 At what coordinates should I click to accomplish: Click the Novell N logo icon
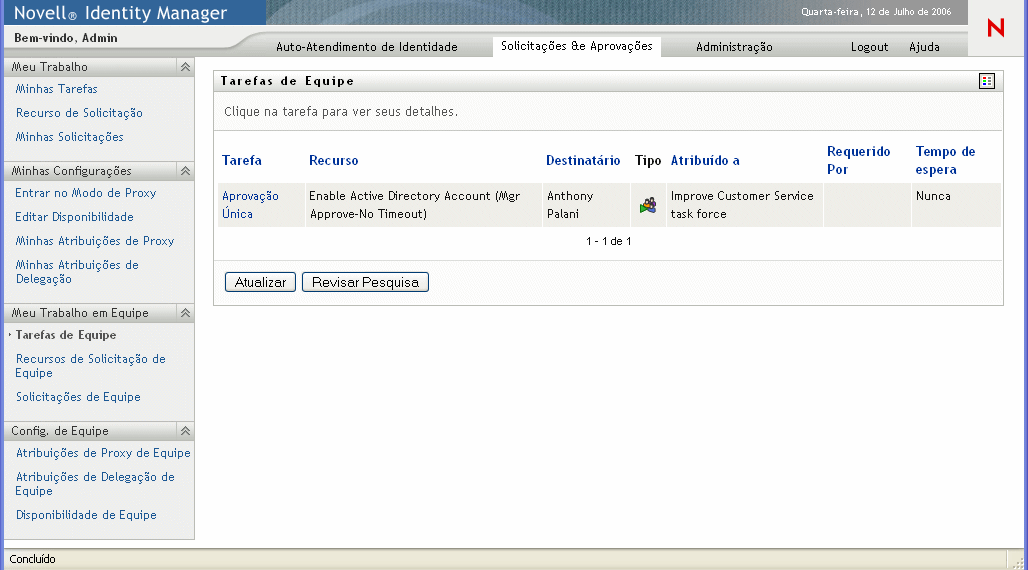click(995, 29)
